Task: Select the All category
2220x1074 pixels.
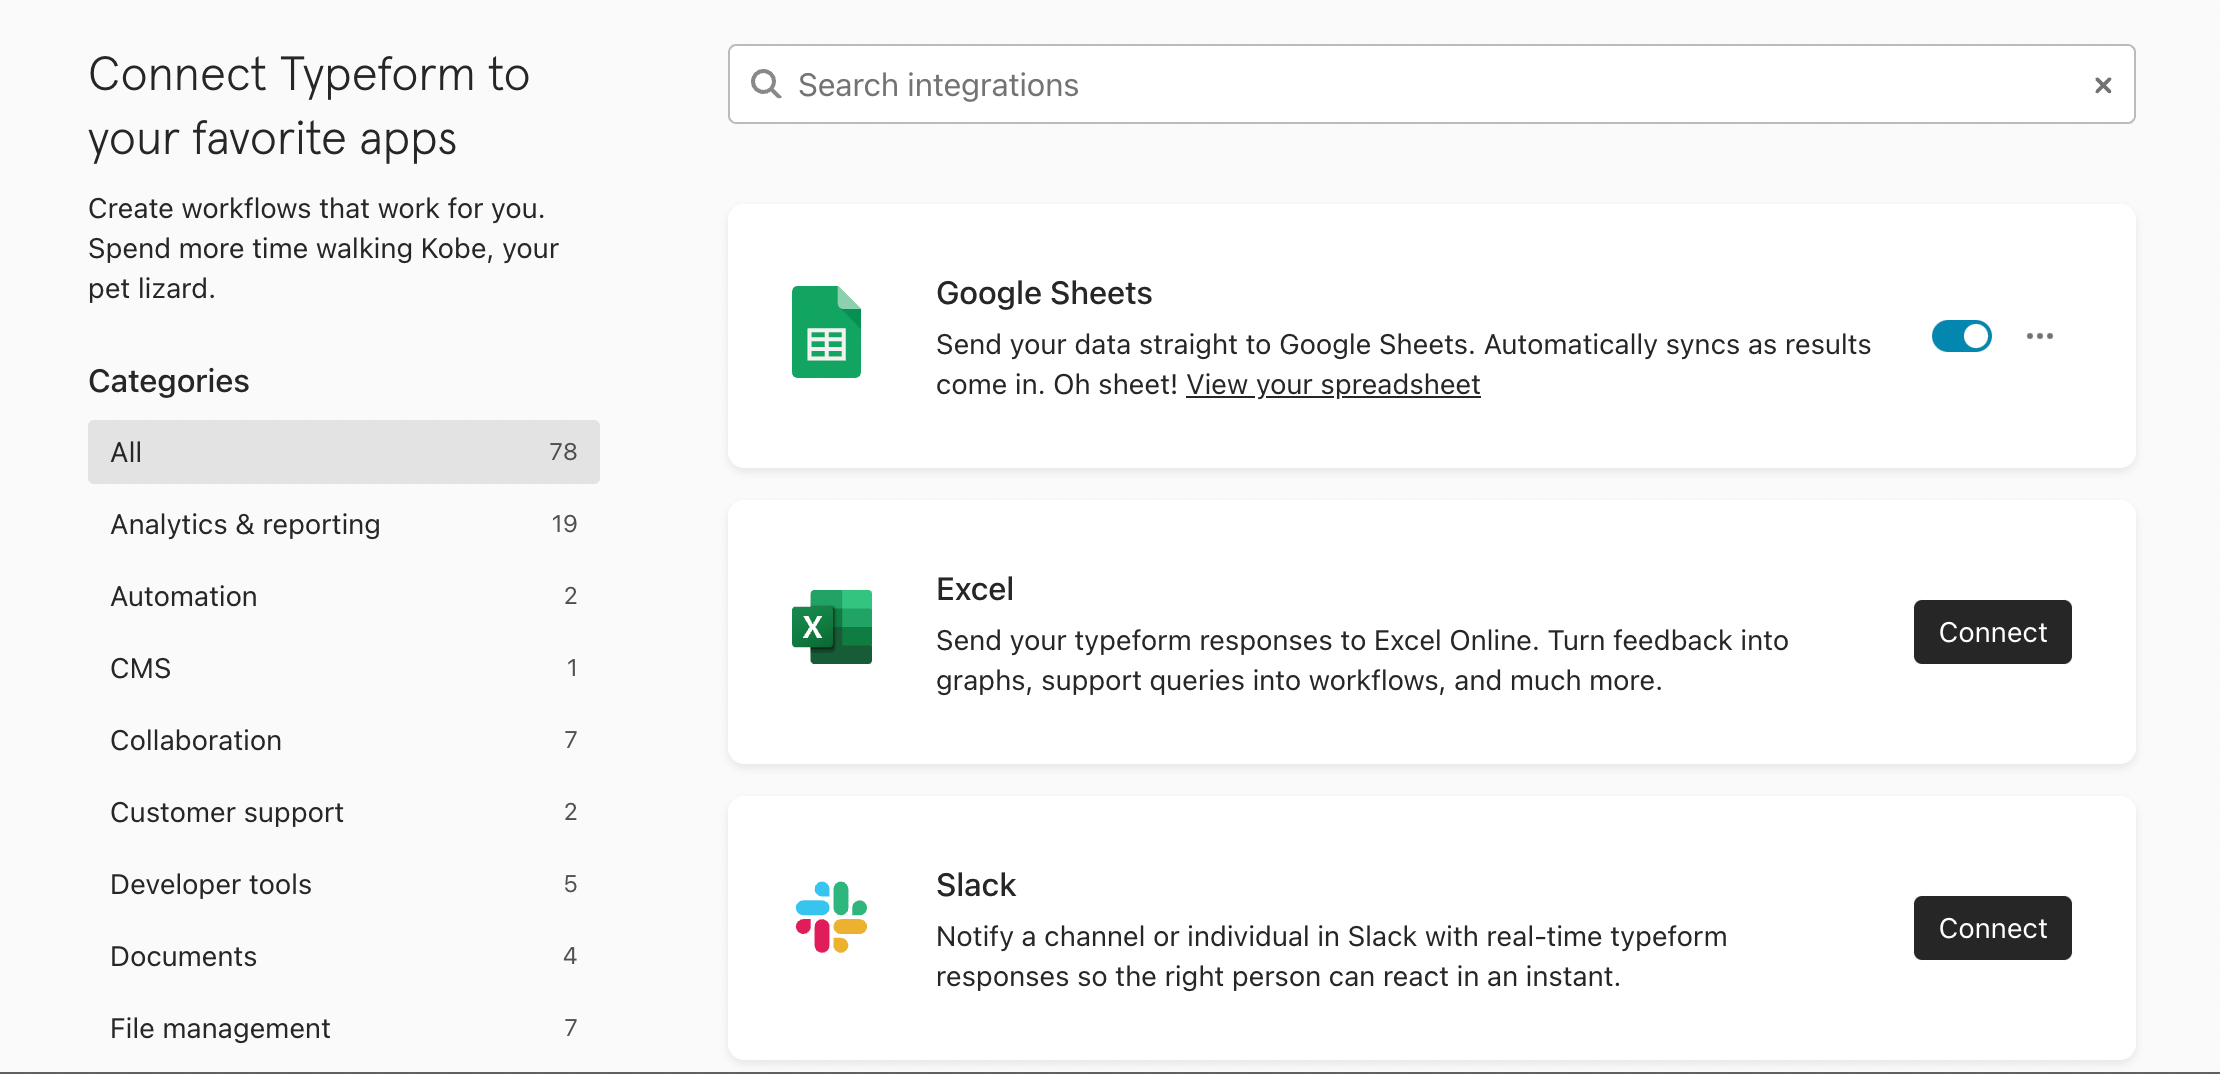Action: [x=343, y=452]
